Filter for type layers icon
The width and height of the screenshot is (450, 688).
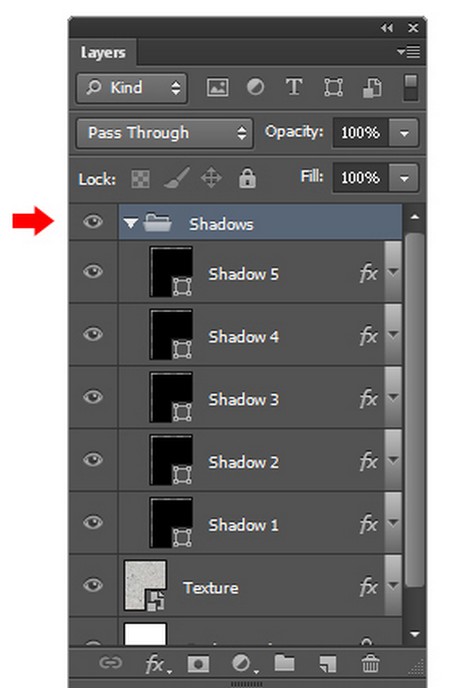[x=293, y=86]
